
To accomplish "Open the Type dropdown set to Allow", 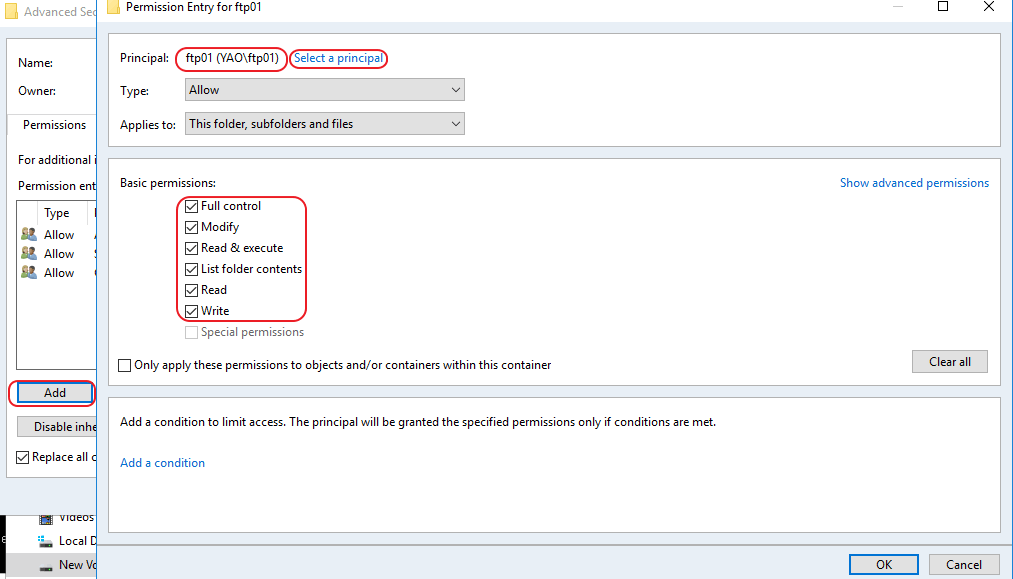I will tap(324, 90).
